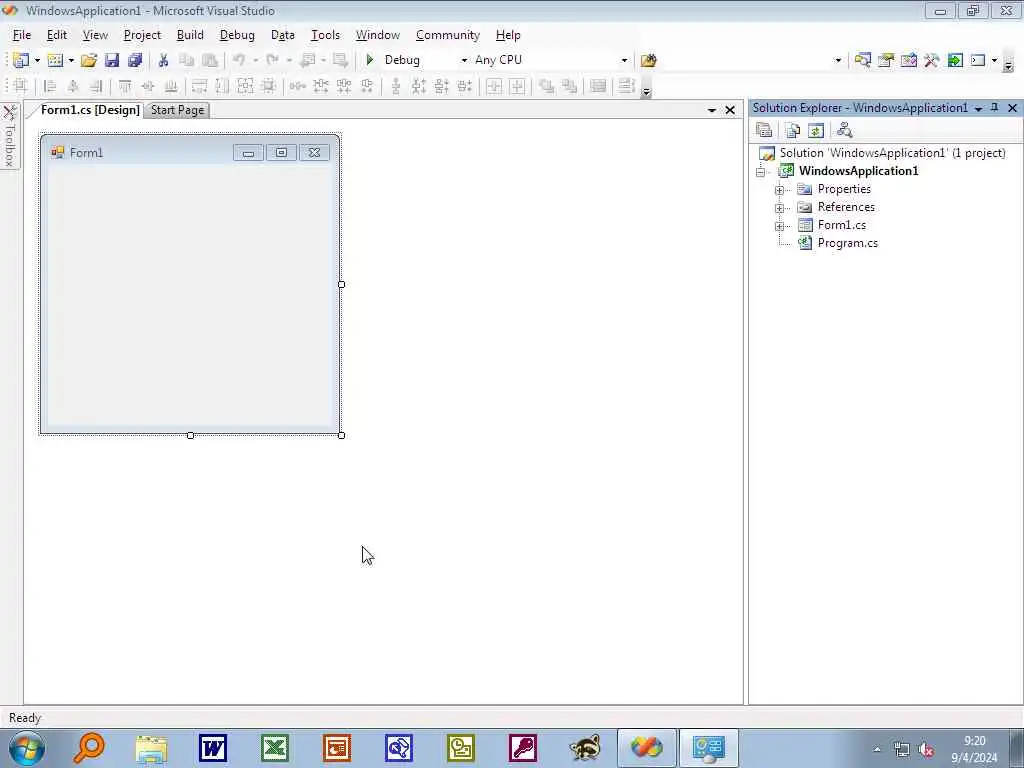Open the Window menu
Screen dimensions: 1024x768
tap(377, 35)
